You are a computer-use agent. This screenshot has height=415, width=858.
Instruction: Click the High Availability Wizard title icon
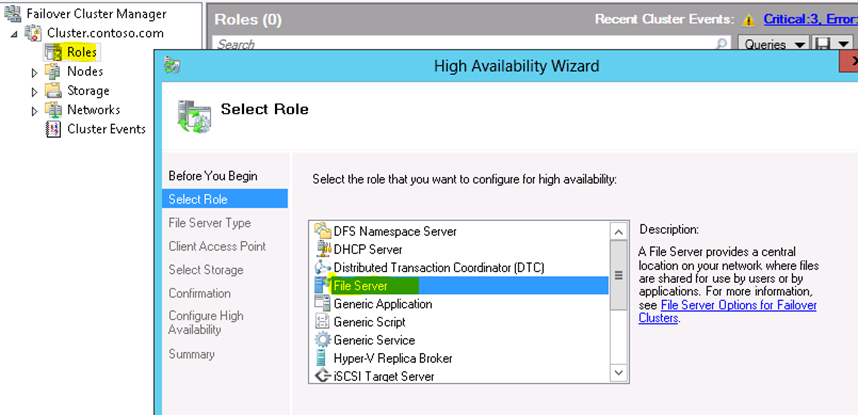coord(172,66)
